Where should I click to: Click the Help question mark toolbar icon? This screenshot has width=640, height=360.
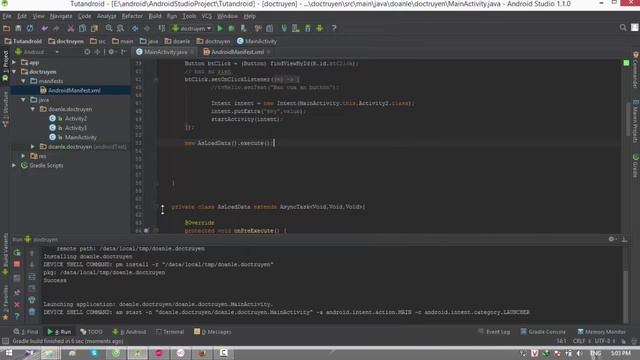pyautogui.click(x=334, y=28)
